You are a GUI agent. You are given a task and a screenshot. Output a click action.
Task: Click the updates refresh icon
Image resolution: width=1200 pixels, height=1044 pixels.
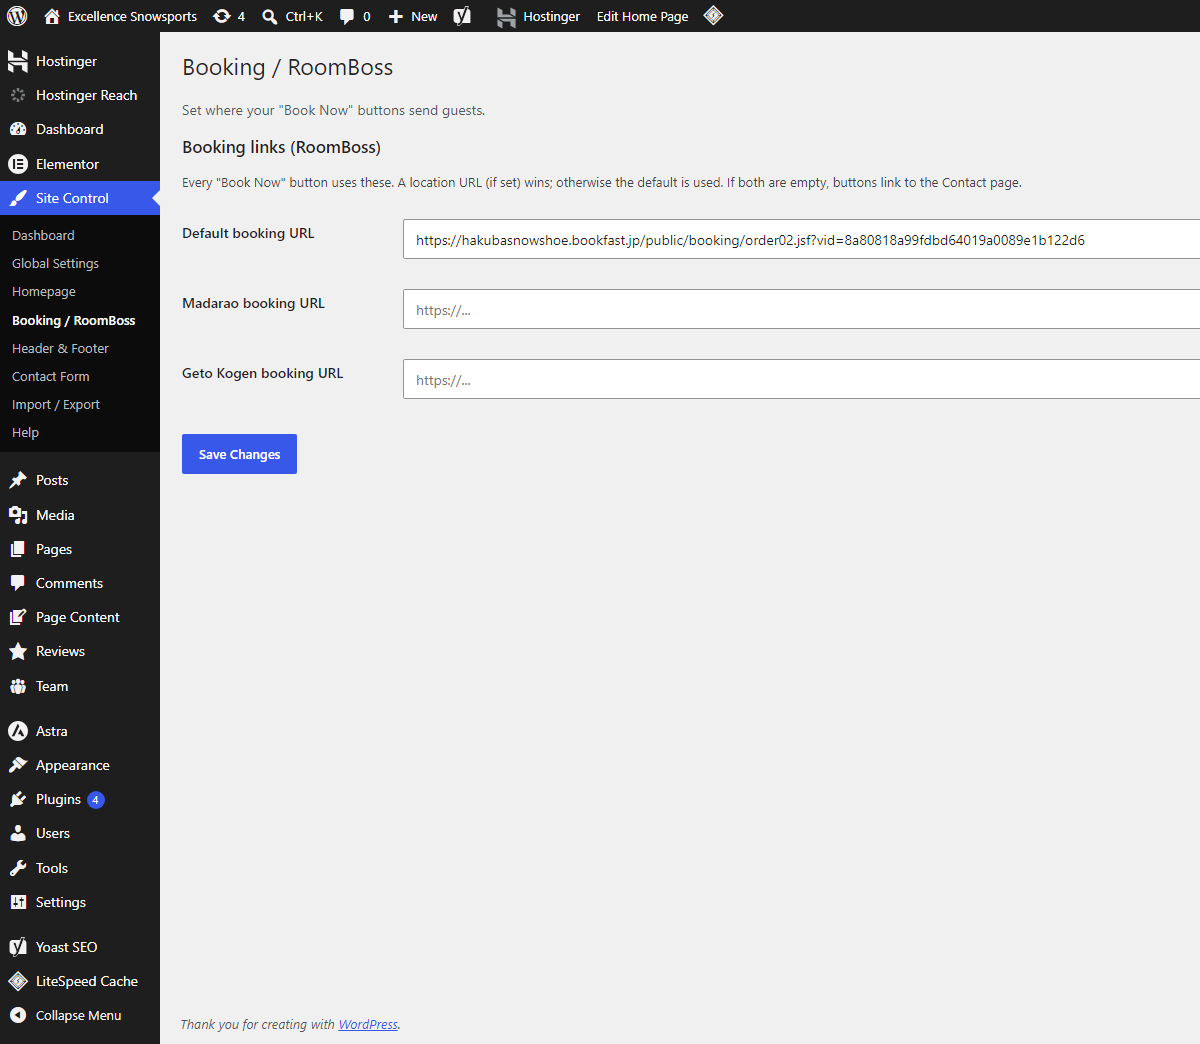[x=222, y=16]
